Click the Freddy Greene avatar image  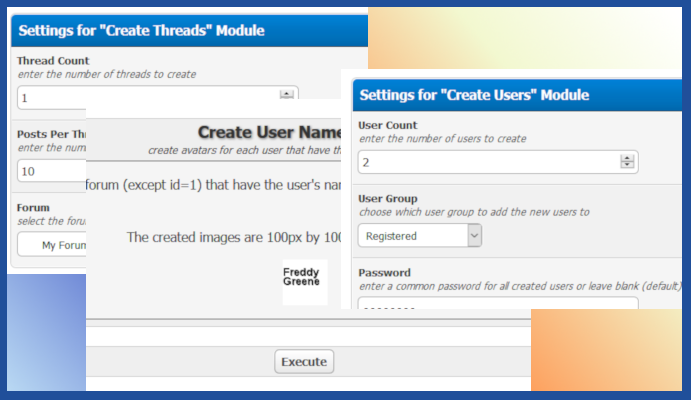[x=304, y=281]
